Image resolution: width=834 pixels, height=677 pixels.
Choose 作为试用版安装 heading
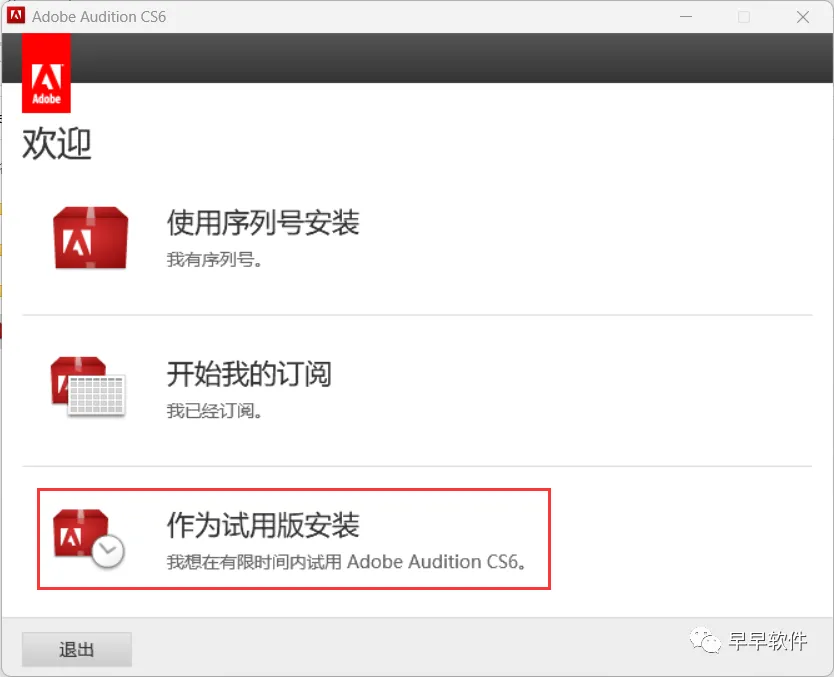pyautogui.click(x=263, y=525)
